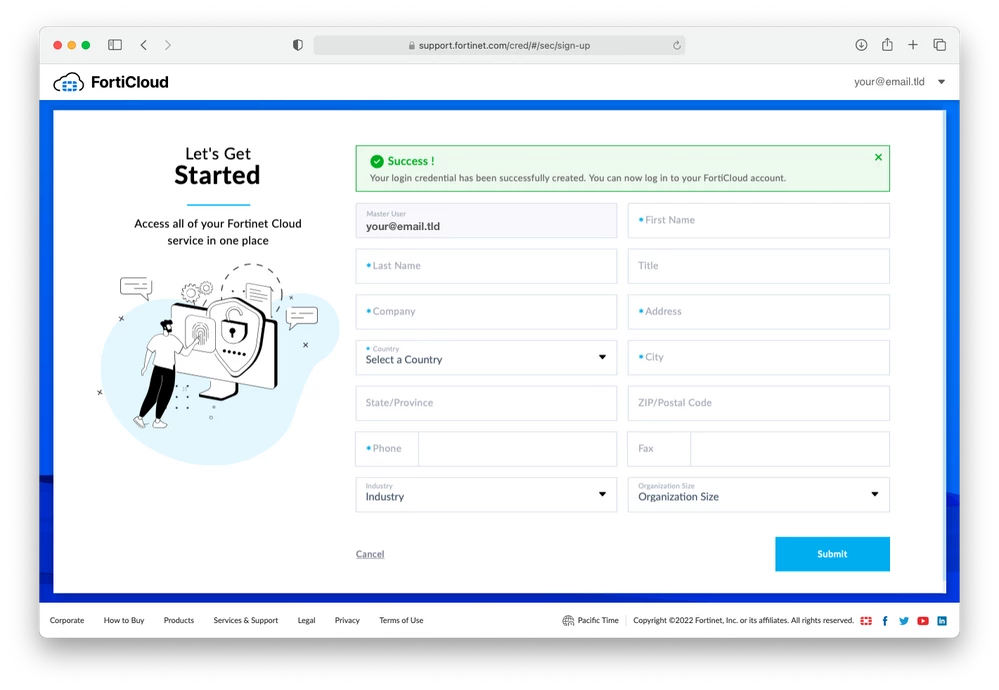
Task: Click the ZIP/Postal Code field
Action: tap(758, 403)
